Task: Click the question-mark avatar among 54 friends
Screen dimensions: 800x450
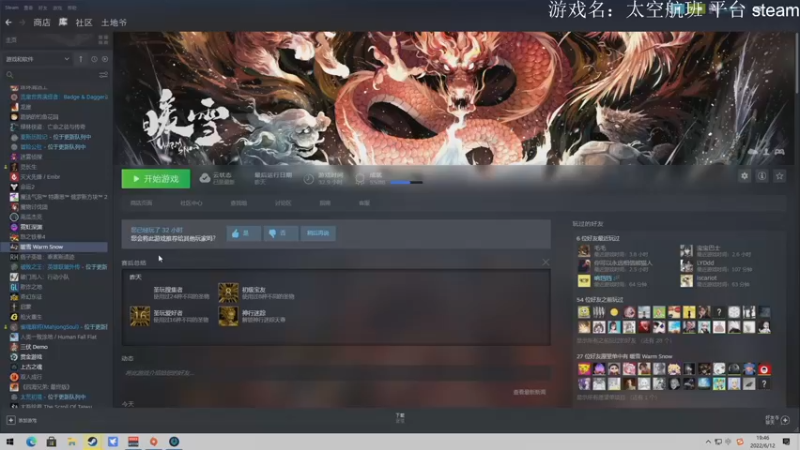Action: click(x=719, y=312)
